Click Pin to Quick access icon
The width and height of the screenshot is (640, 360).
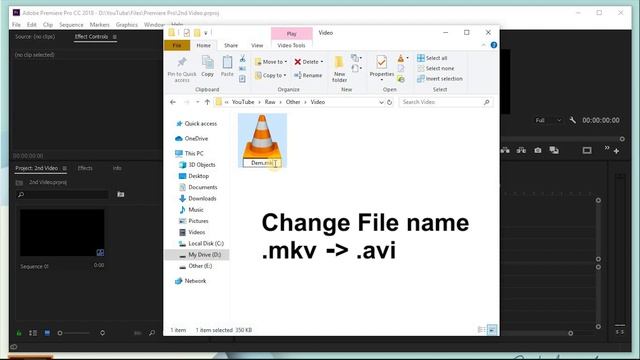click(182, 62)
